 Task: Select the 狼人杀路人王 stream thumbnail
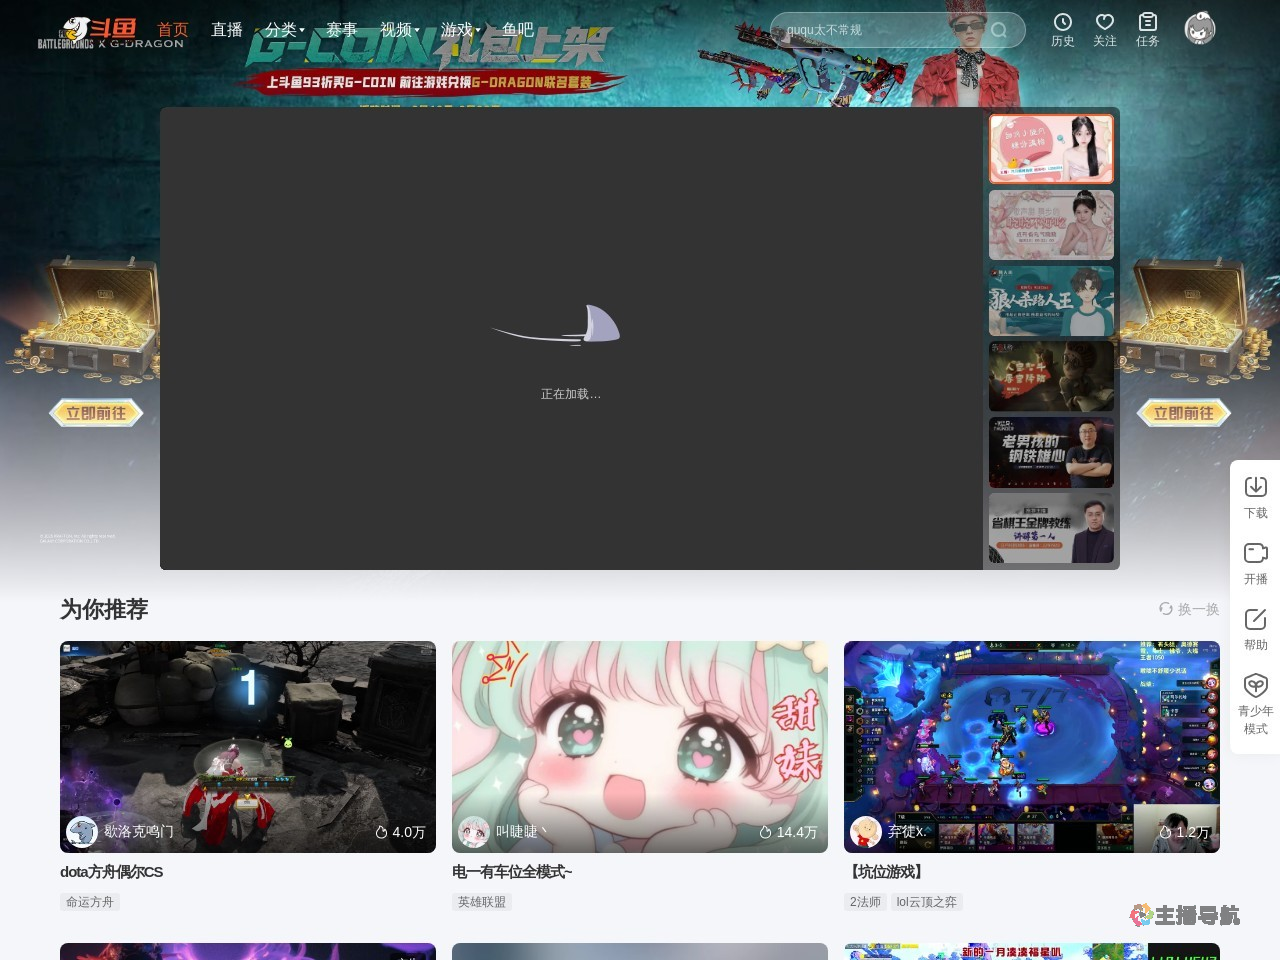(1051, 301)
